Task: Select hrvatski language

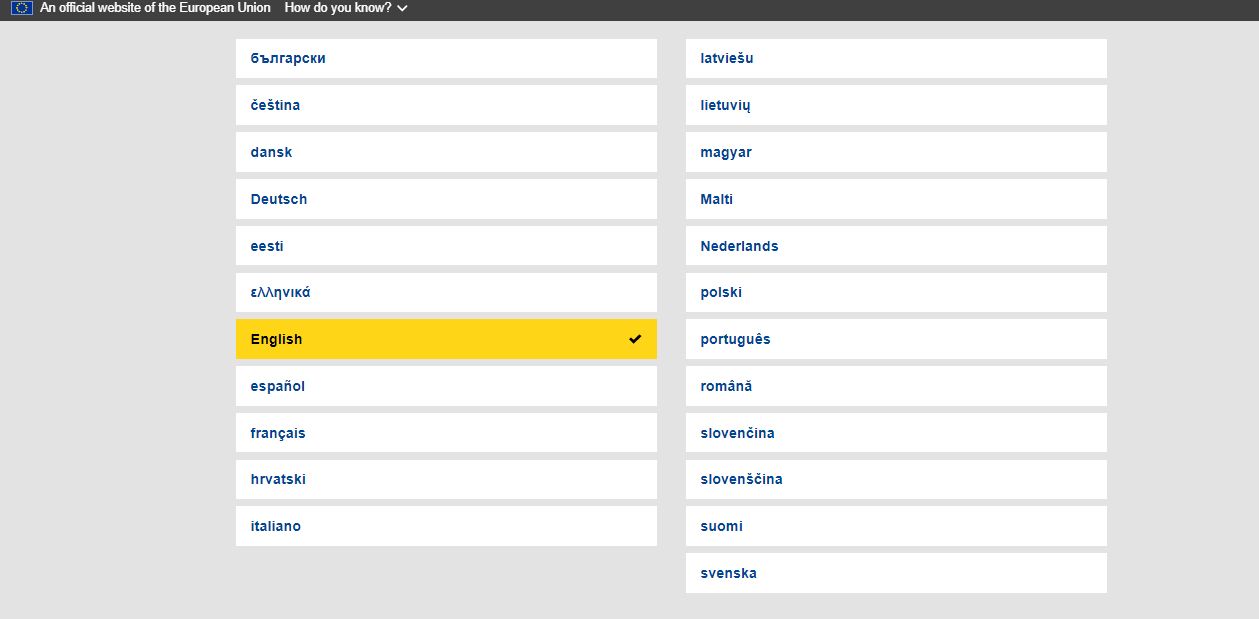Action: 445,479
